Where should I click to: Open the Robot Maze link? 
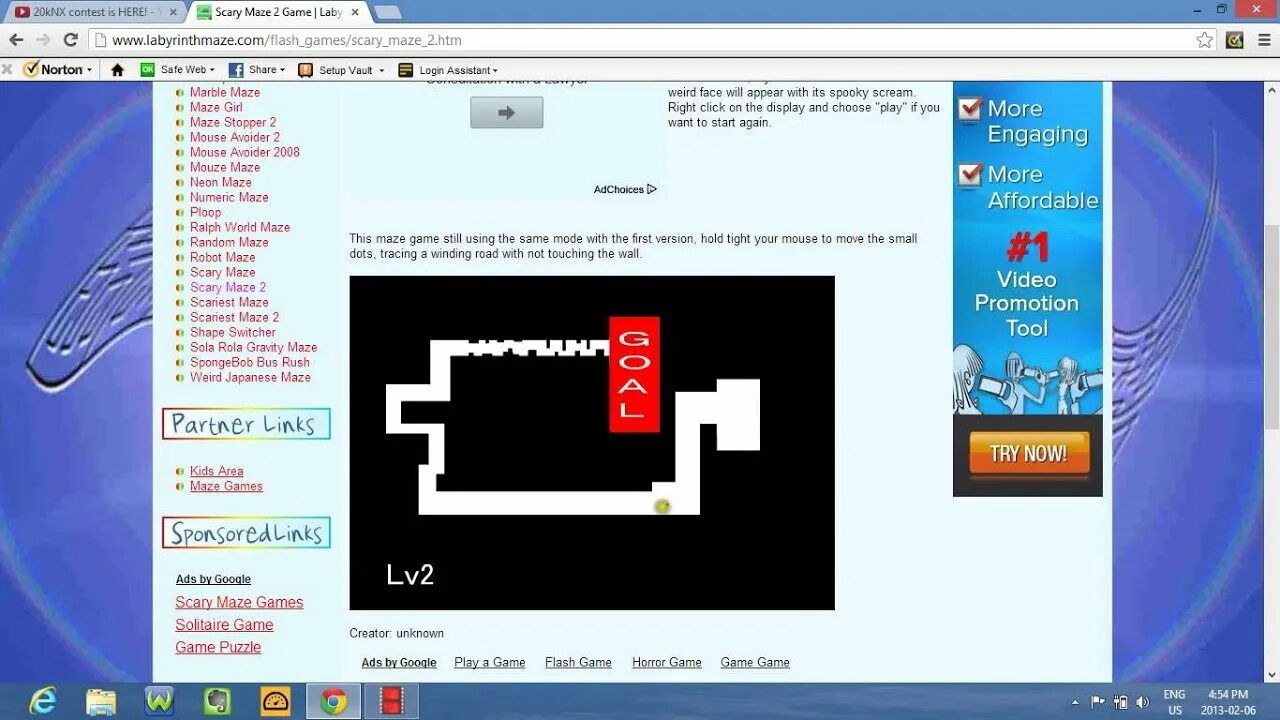click(x=223, y=257)
